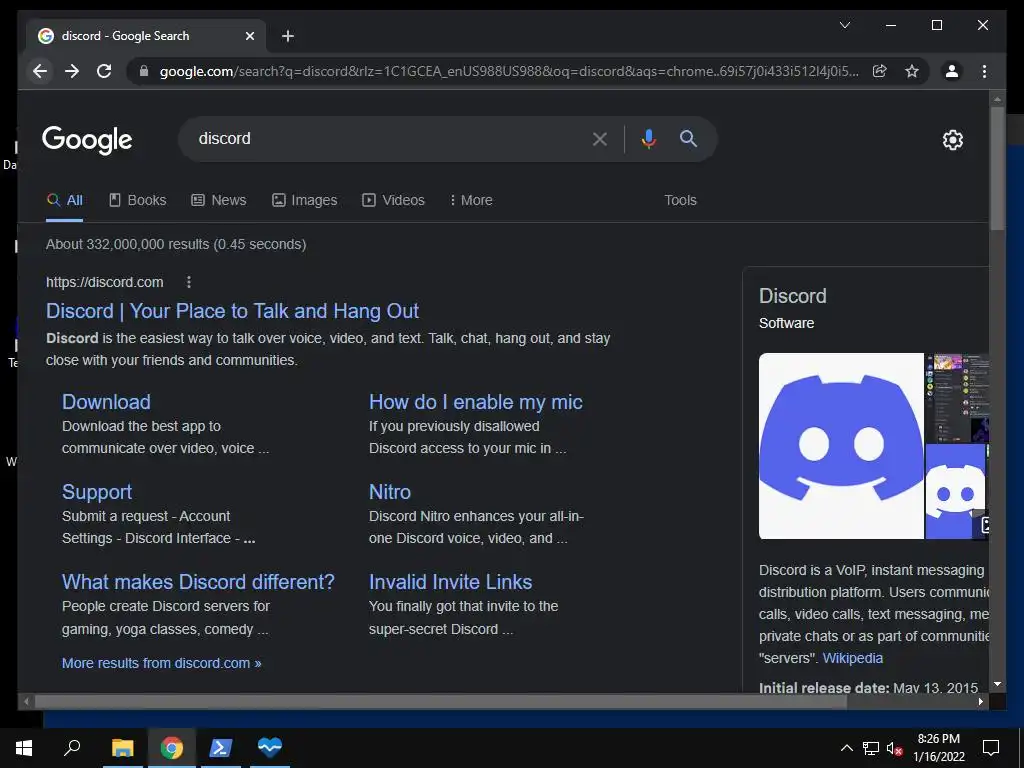
Task: Open What makes Discord different link
Action: pos(198,582)
